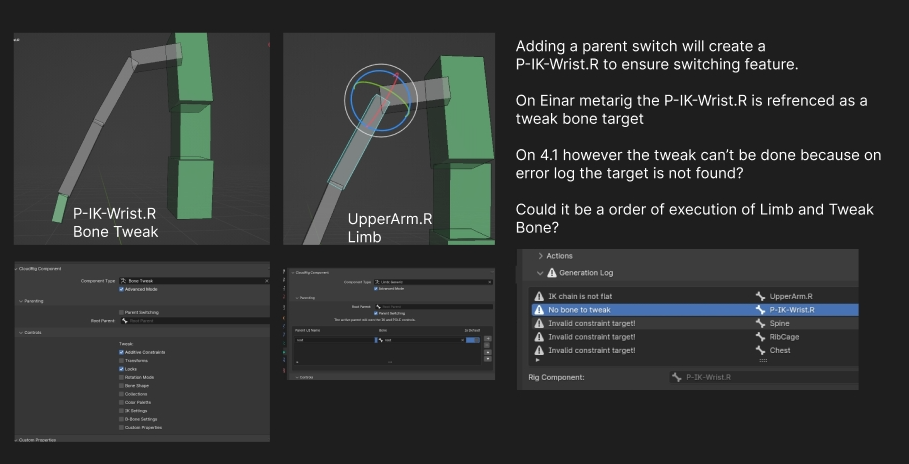Enable Custom Properties tweak checkbox
909x464 pixels.
(x=121, y=427)
